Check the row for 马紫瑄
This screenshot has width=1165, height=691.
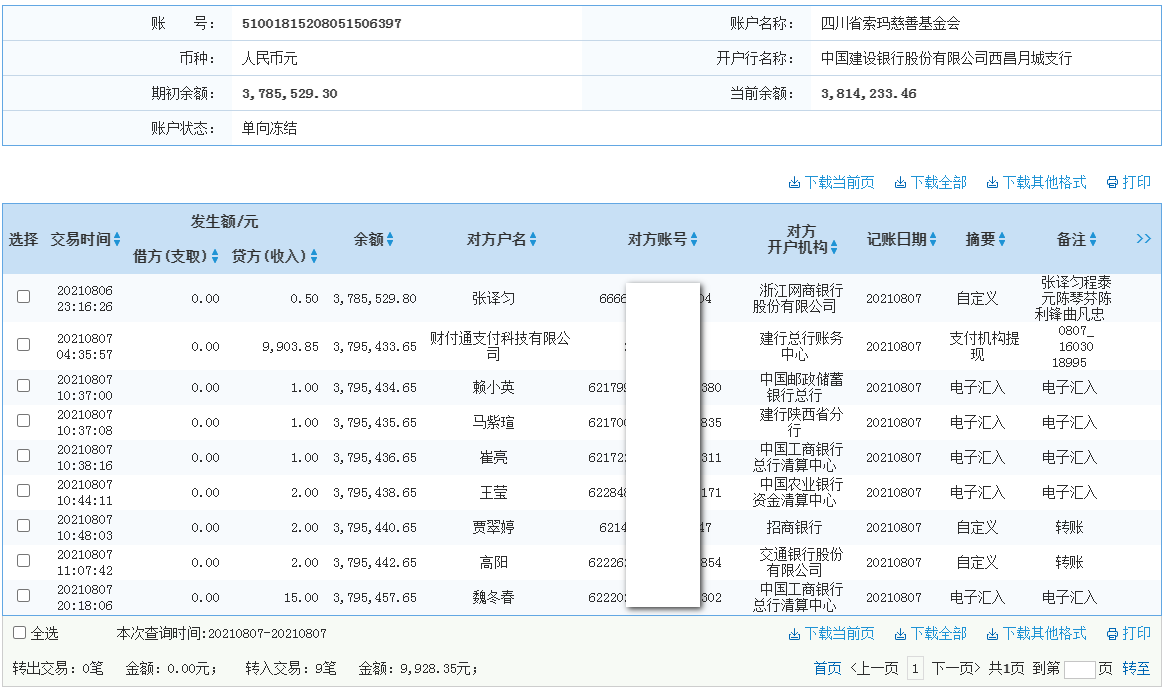tap(24, 421)
